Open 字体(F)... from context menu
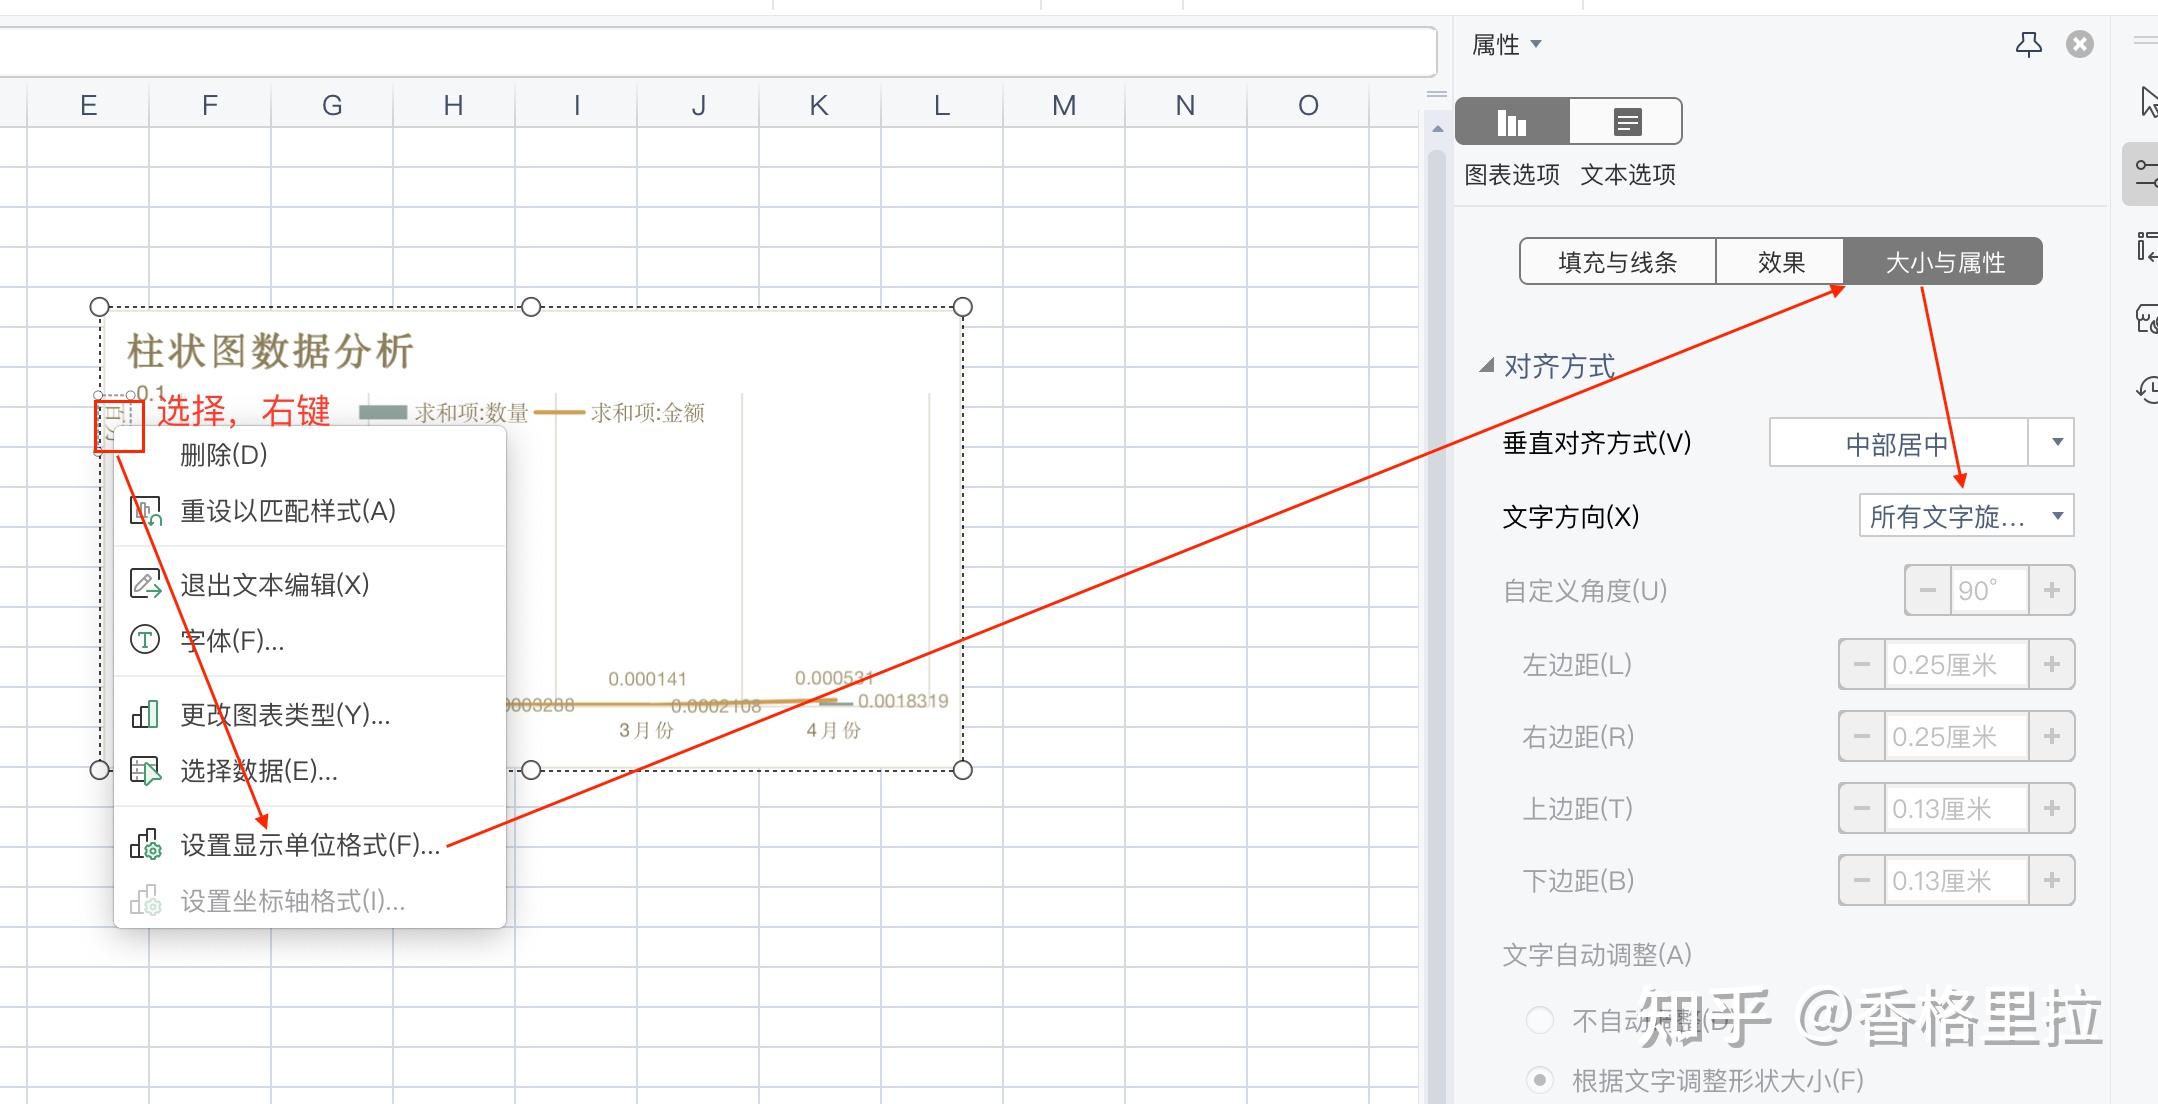Viewport: 2158px width, 1104px height. [x=310, y=640]
